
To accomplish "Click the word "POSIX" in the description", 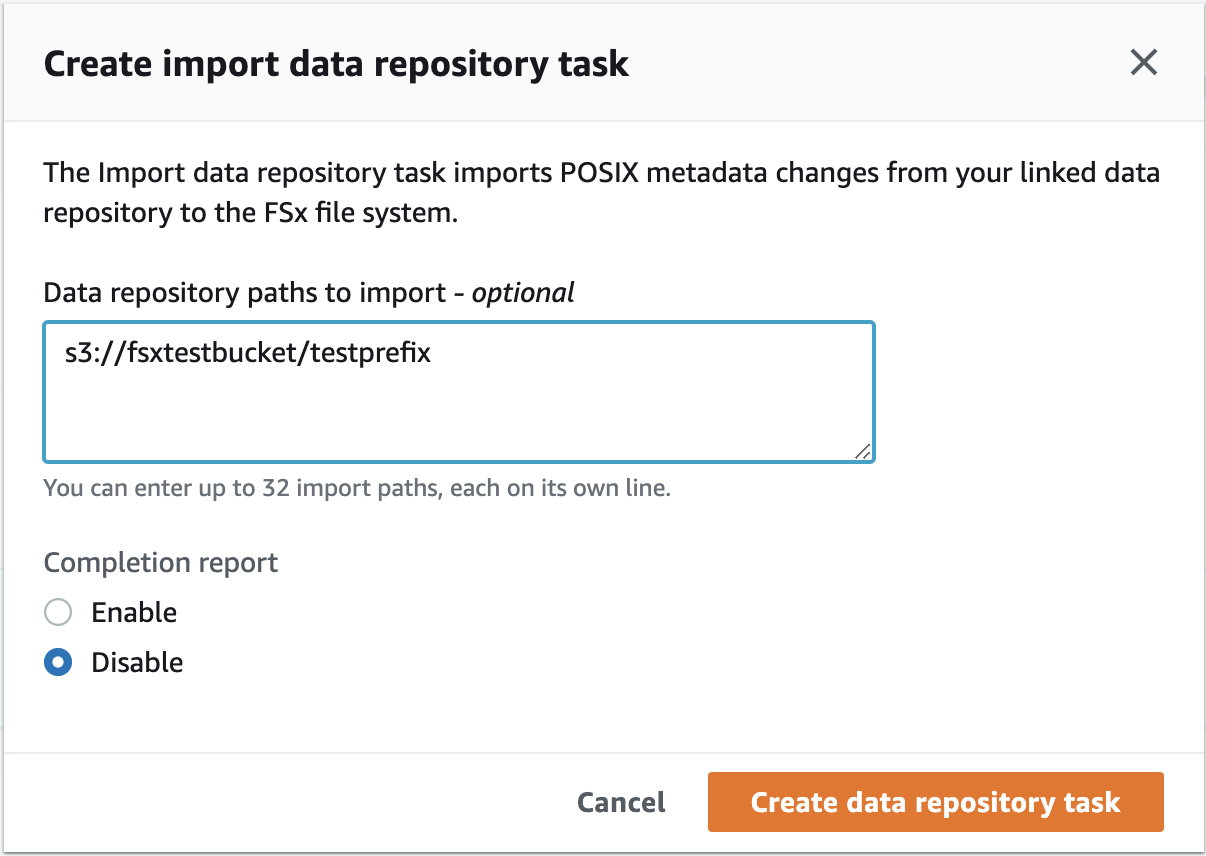I will click(x=597, y=172).
